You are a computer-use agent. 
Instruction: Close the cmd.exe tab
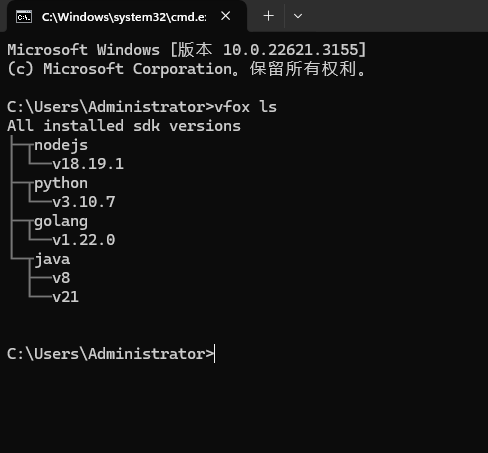226,16
